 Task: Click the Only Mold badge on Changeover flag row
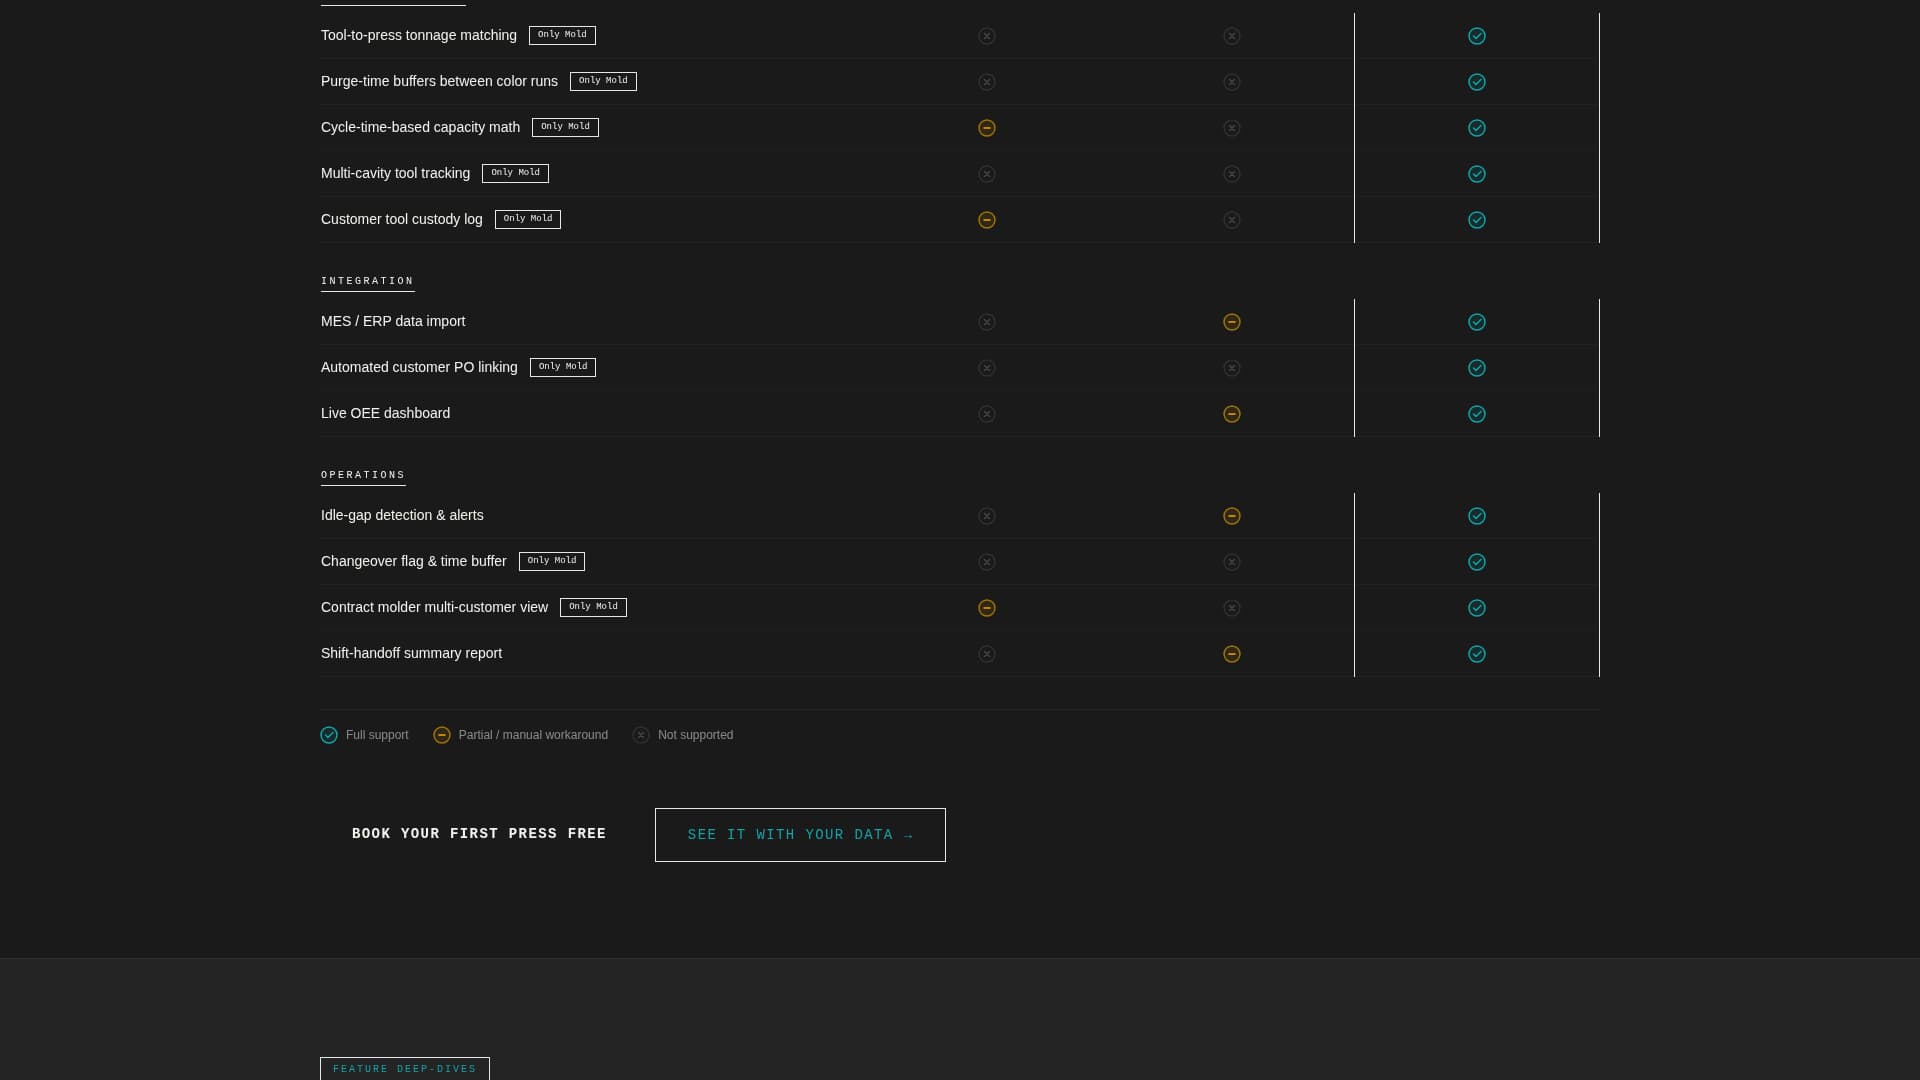(x=551, y=561)
